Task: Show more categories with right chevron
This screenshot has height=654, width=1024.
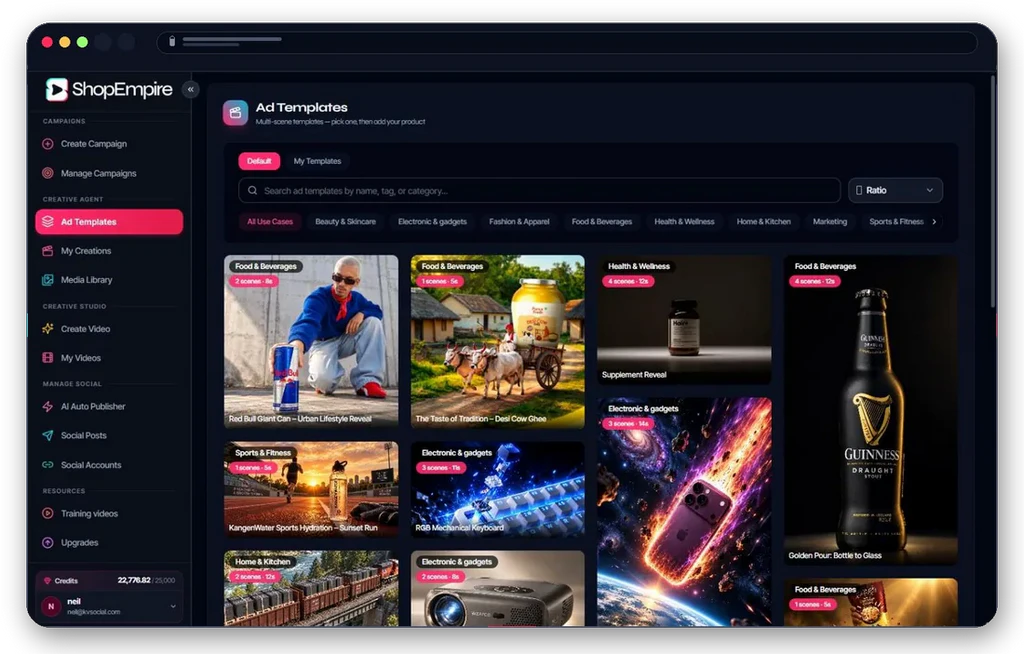Action: 935,221
